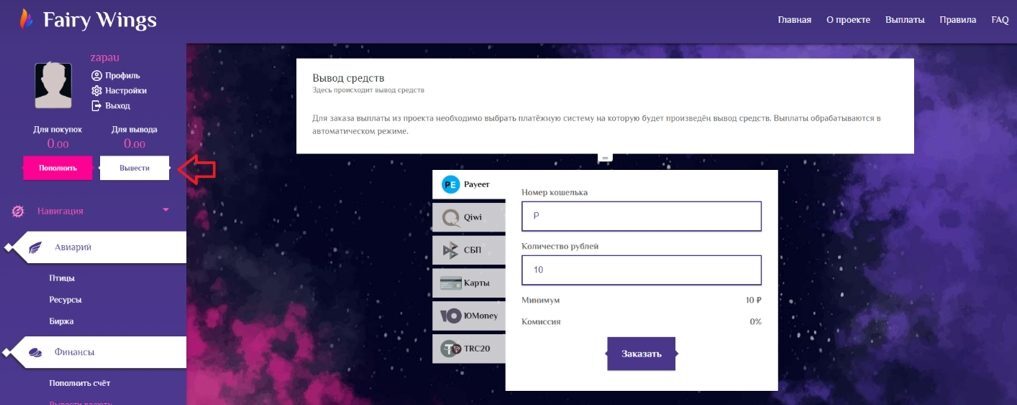Screen dimensions: 1017x405
Task: Choose the TRC20 tether icon
Action: tap(451, 349)
